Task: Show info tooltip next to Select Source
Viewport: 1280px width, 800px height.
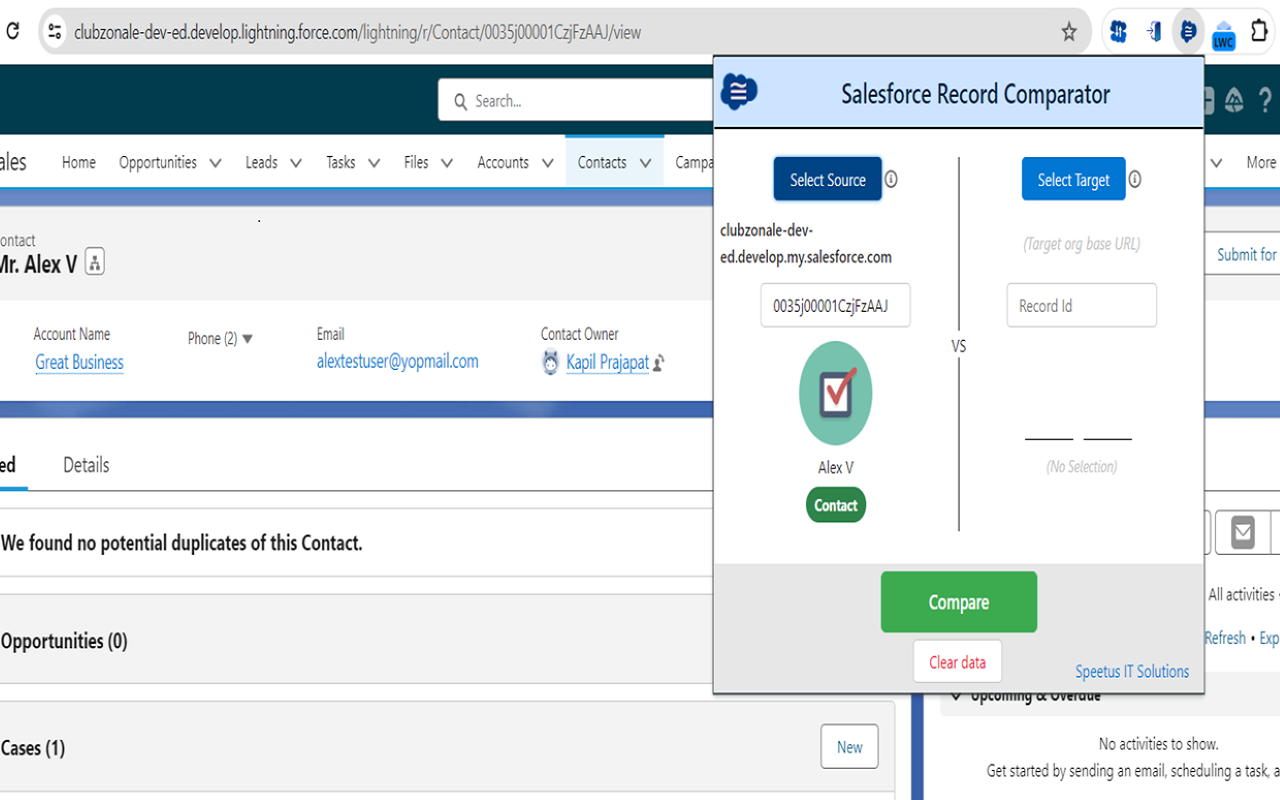Action: pos(891,179)
